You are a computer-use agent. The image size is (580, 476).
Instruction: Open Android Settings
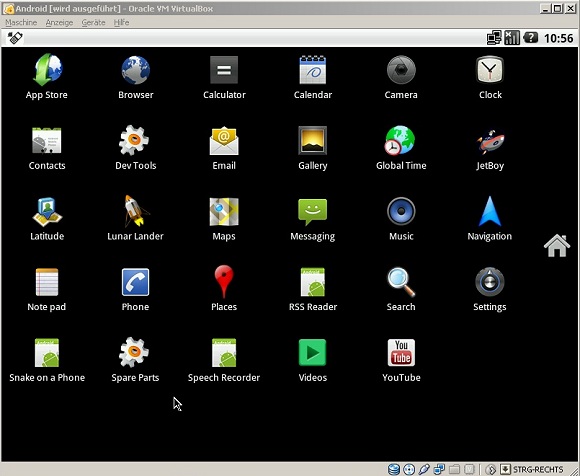490,289
